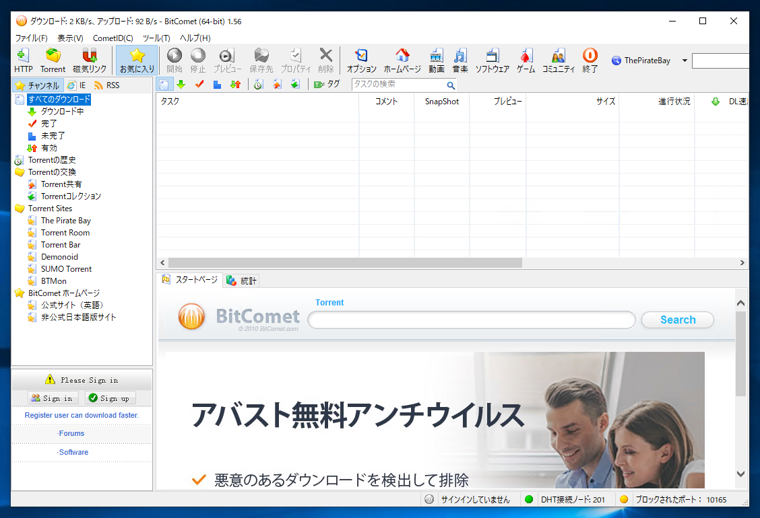The height and width of the screenshot is (518, 760).
Task: Select the 未完了 incomplete tree item
Action: click(x=53, y=136)
